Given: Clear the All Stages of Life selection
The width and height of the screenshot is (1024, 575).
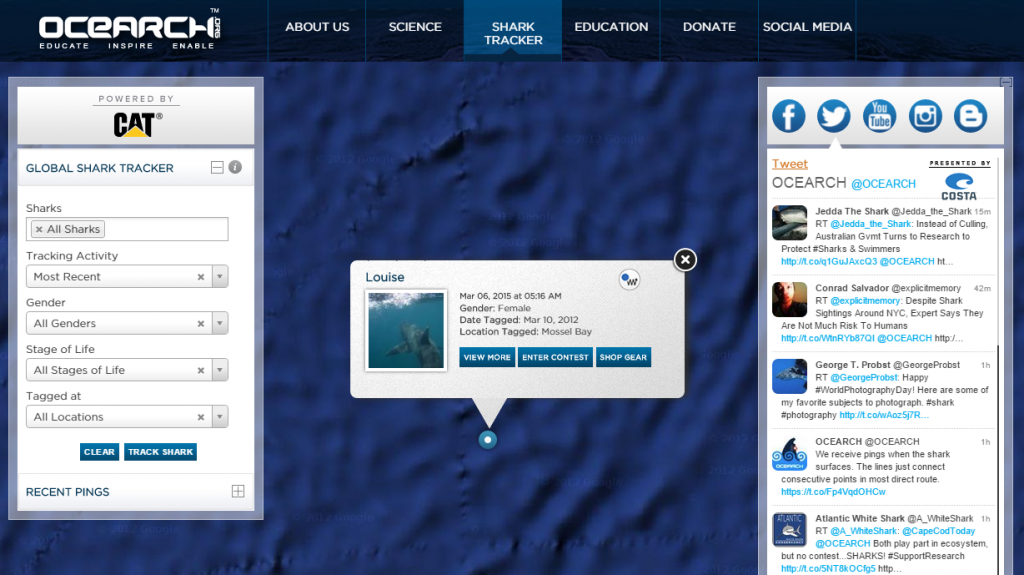Looking at the screenshot, I should [x=201, y=370].
